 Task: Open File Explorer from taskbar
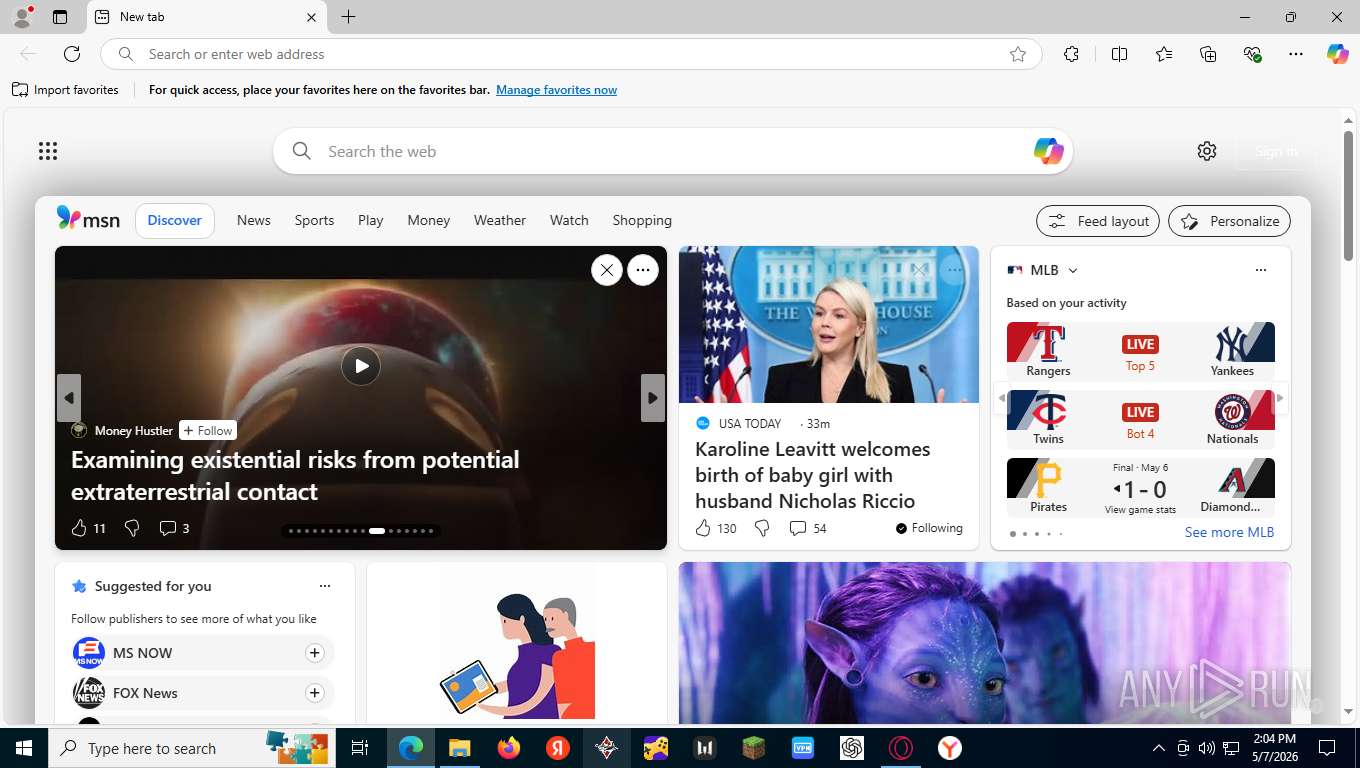tap(460, 748)
